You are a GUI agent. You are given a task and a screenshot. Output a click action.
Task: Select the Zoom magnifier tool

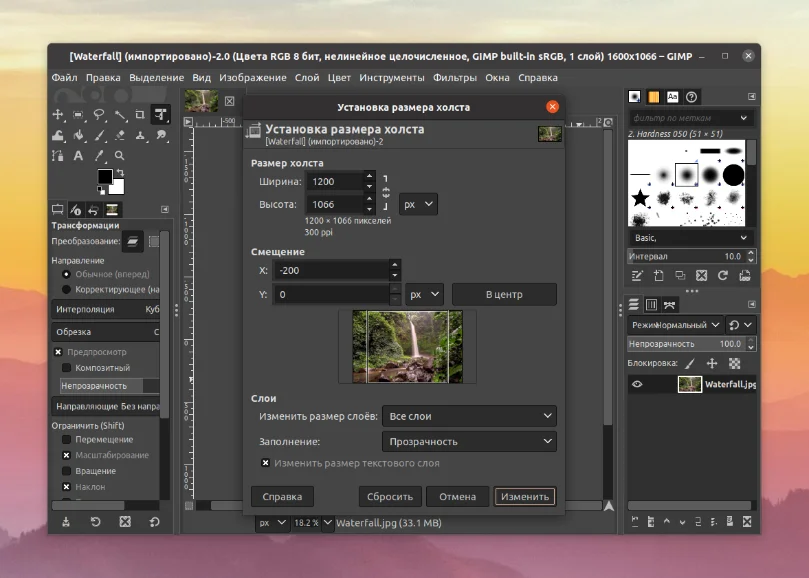coord(120,156)
